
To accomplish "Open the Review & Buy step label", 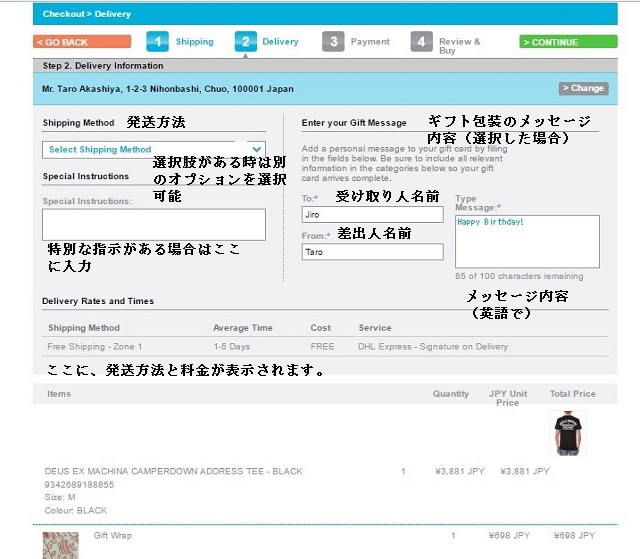I will click(460, 46).
